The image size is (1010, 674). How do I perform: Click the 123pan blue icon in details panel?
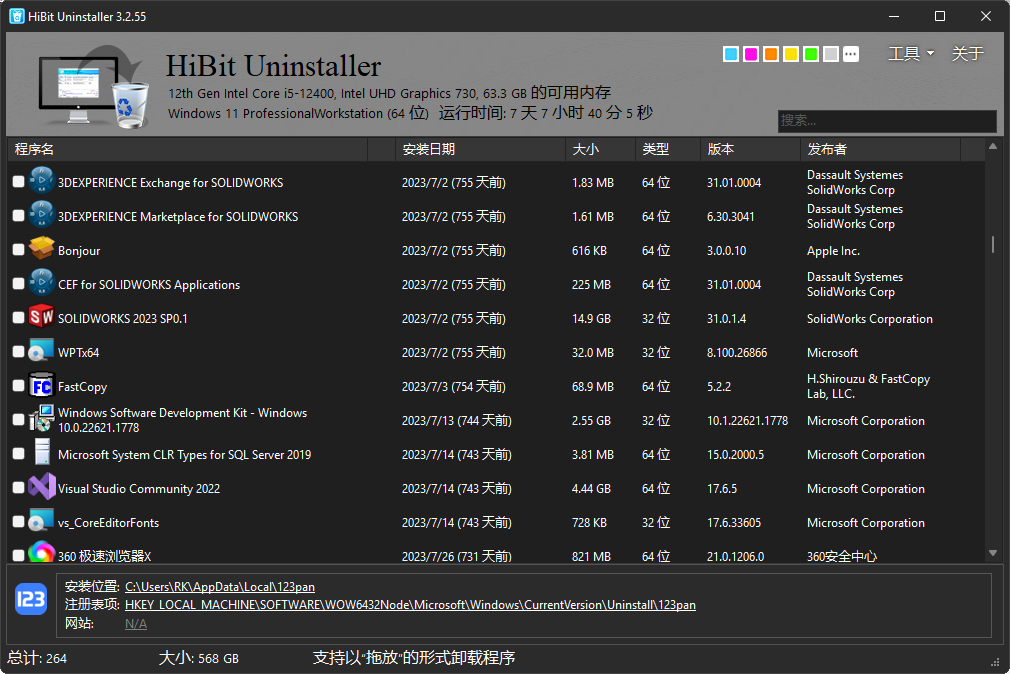point(31,600)
